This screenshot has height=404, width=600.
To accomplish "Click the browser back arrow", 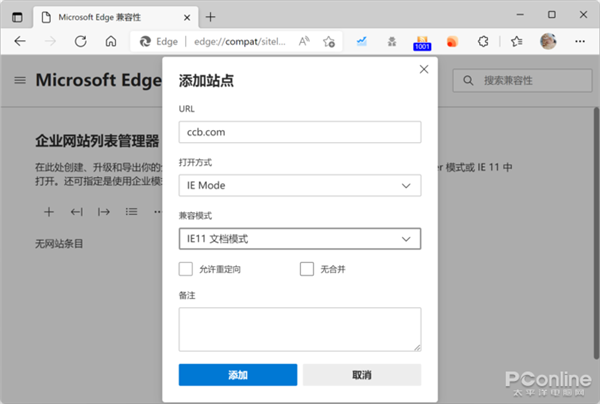I will click(21, 42).
